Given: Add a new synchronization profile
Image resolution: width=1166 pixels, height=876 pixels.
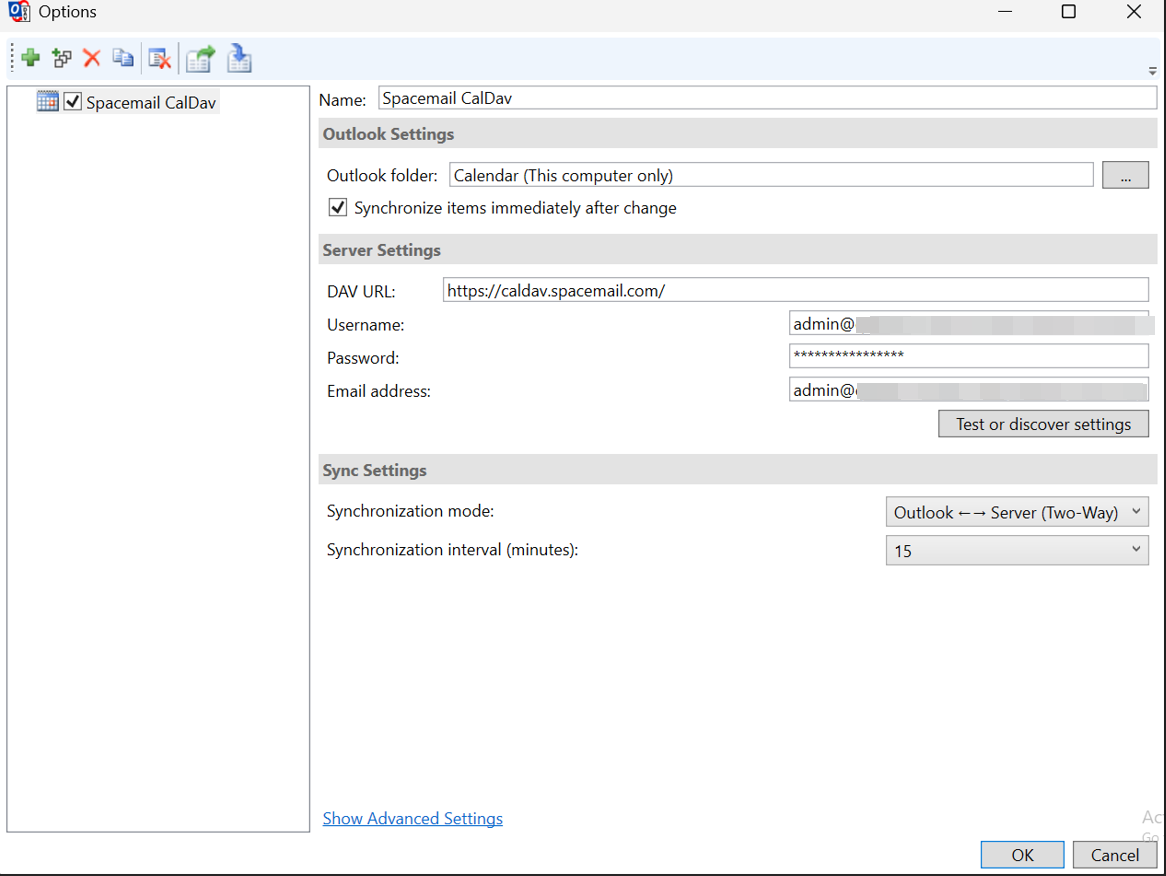Looking at the screenshot, I should coord(29,57).
